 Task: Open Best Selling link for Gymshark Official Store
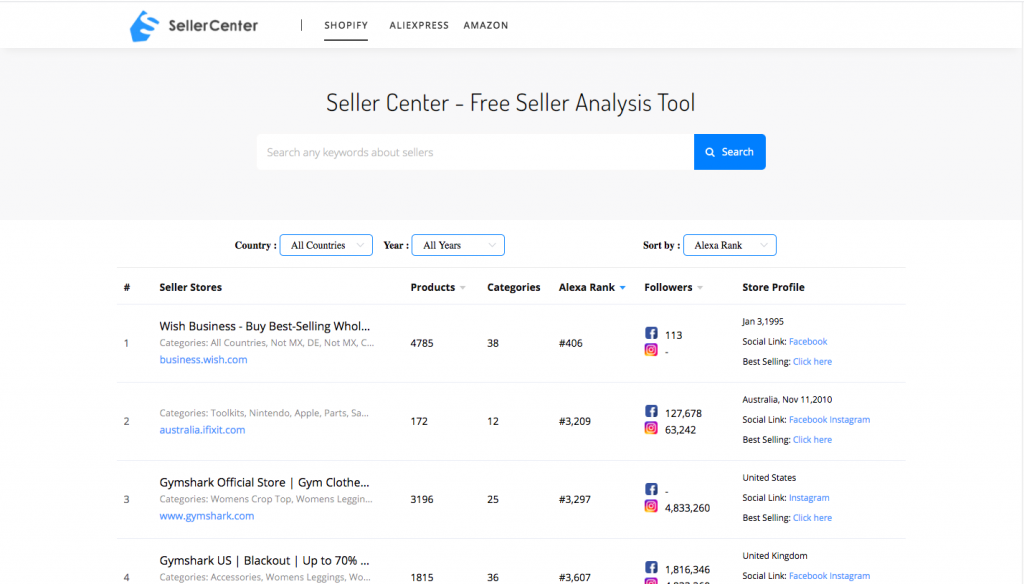[x=812, y=518]
